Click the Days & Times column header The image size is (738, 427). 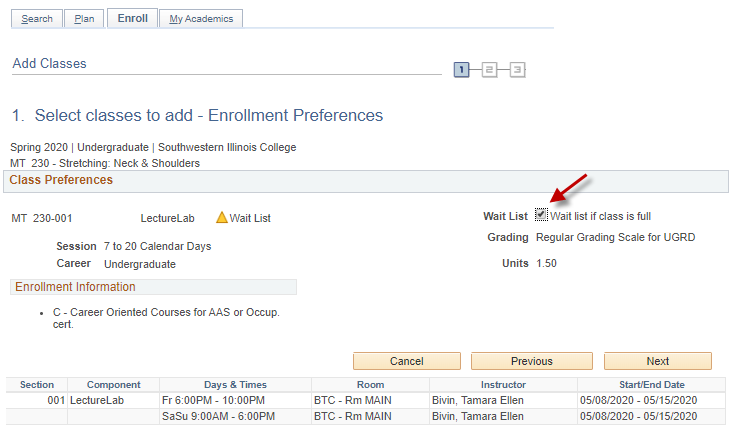tap(235, 385)
